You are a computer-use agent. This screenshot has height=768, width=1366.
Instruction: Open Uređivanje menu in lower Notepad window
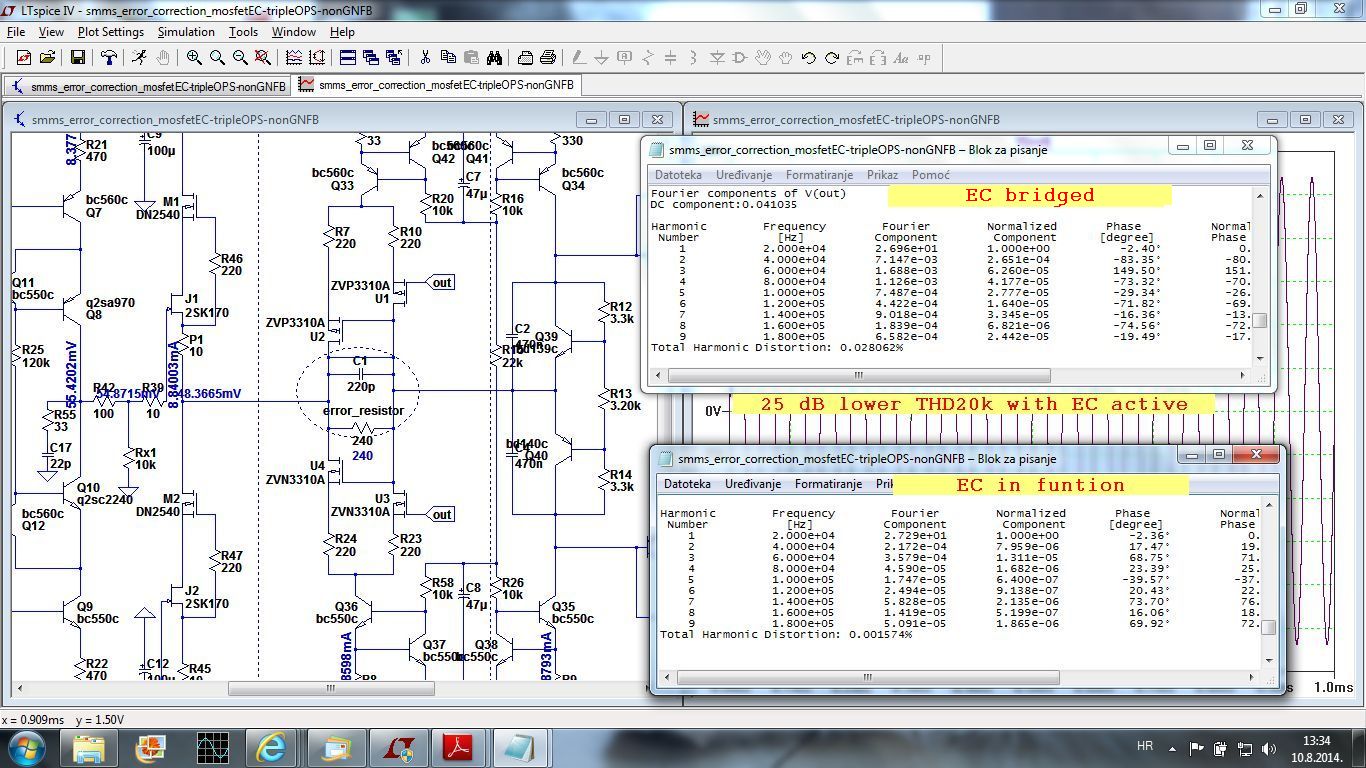[753, 484]
